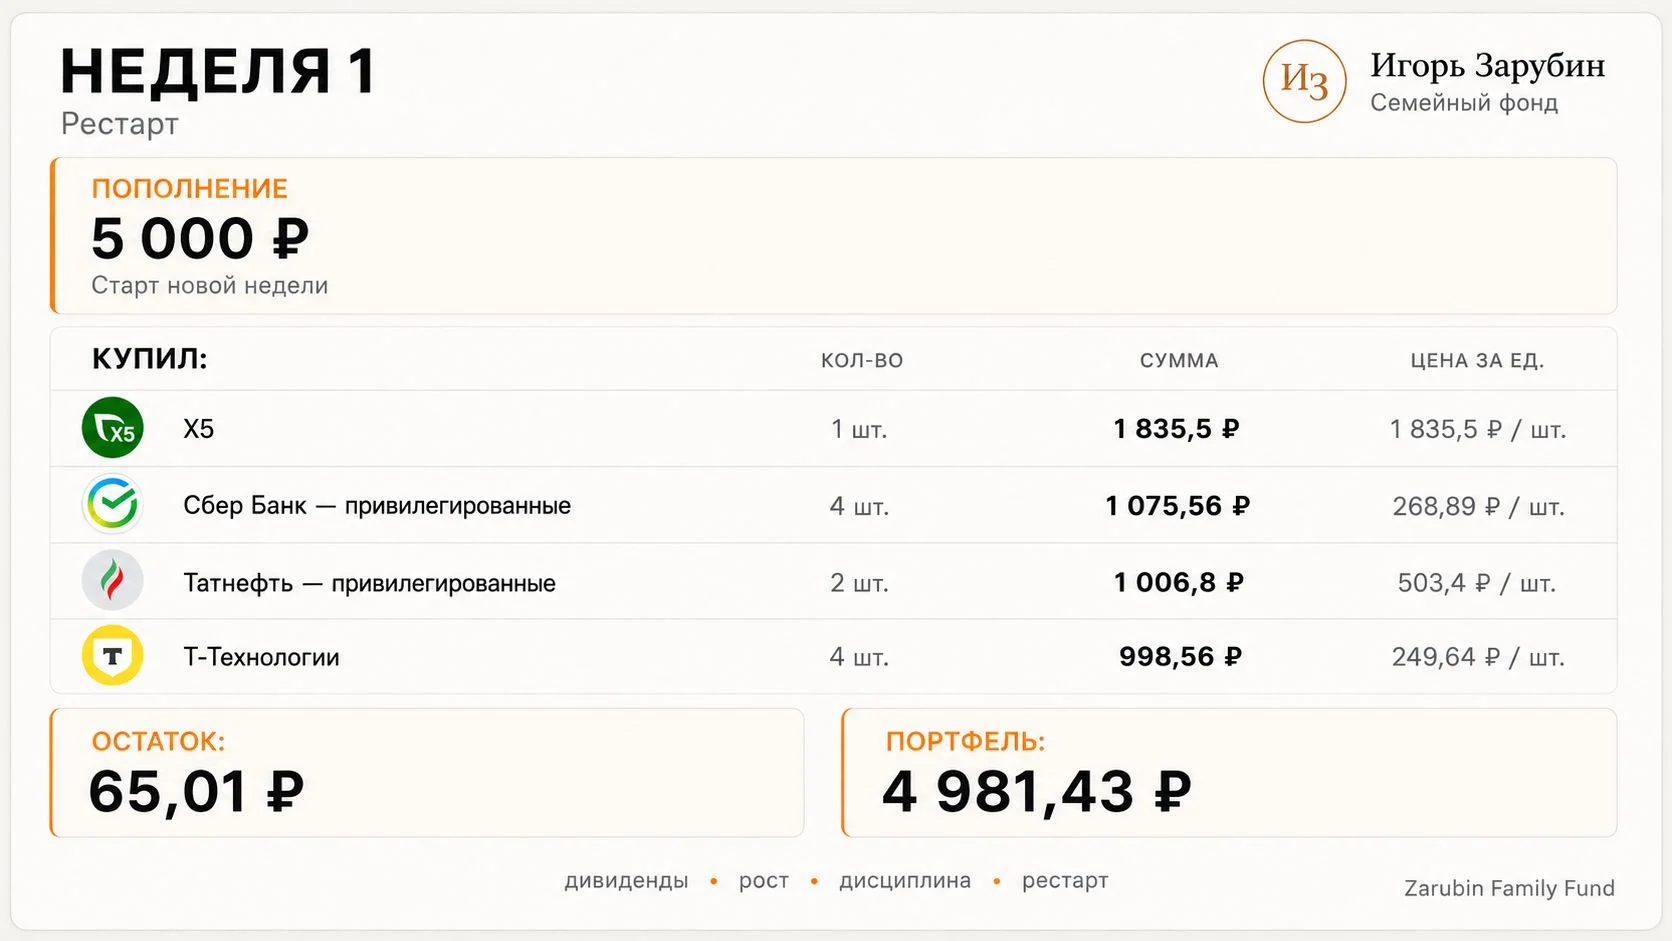The image size is (1672, 941).
Task: Click the Т-Технологии stock name
Action: pyautogui.click(x=261, y=657)
